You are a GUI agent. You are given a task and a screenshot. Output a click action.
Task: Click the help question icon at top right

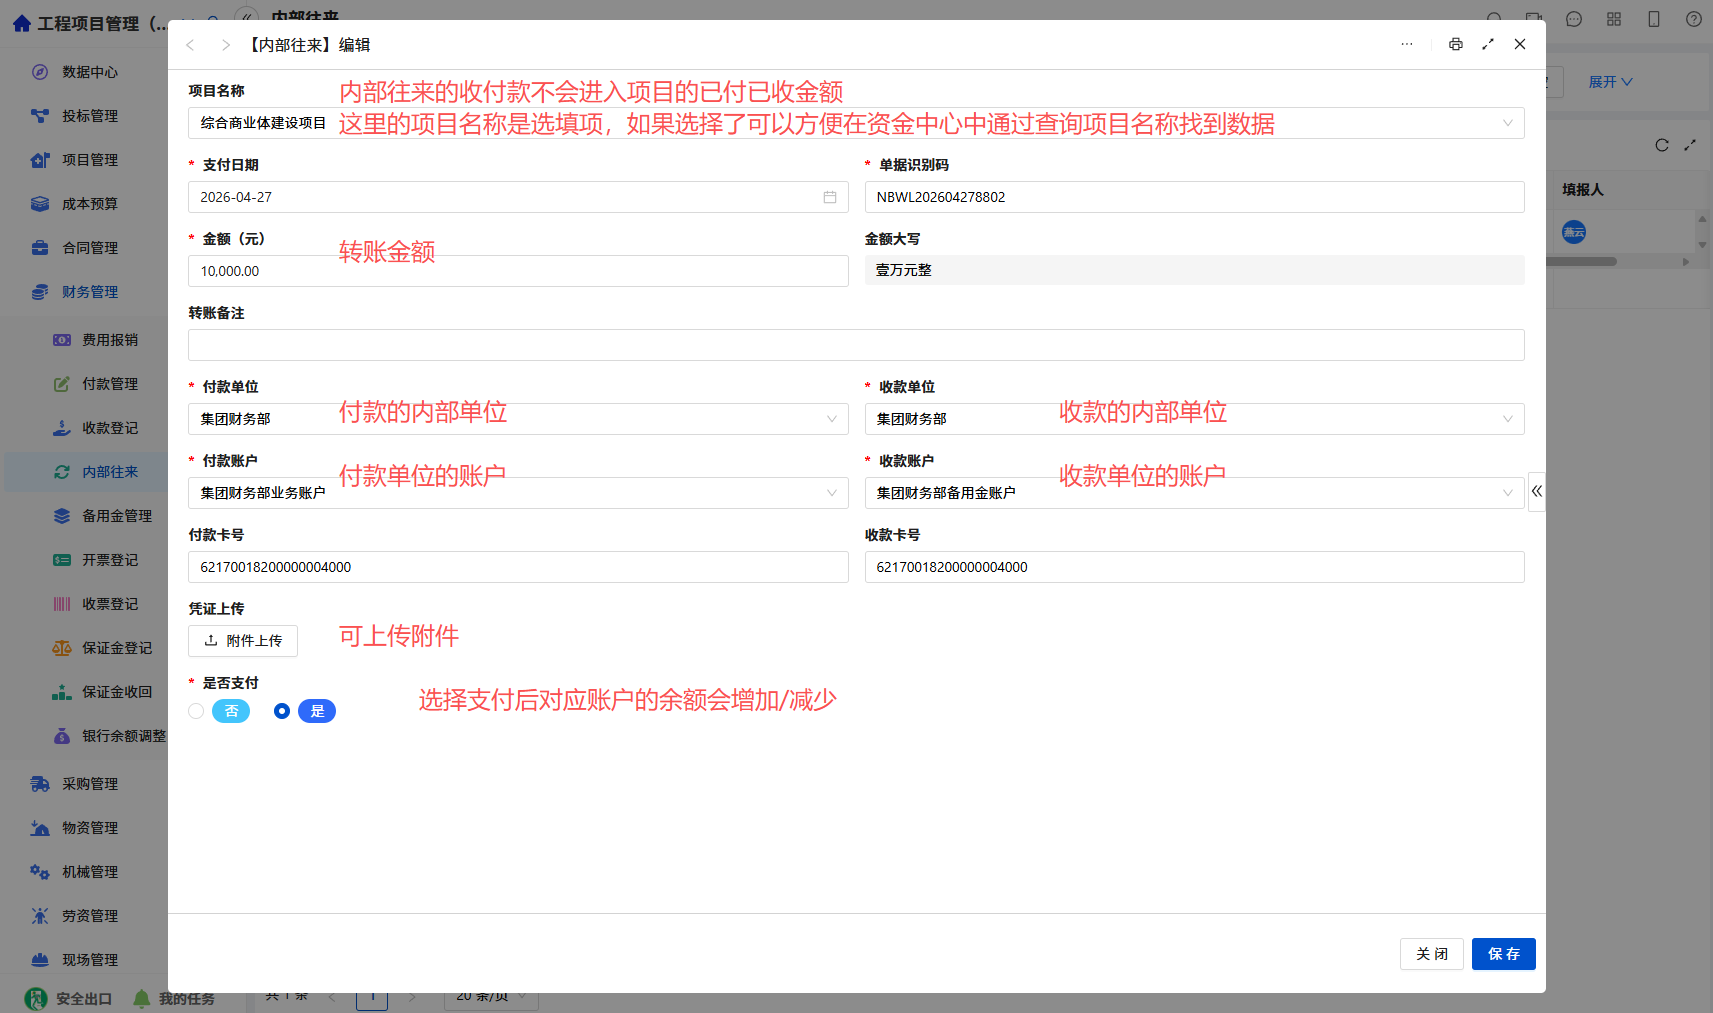click(1694, 19)
